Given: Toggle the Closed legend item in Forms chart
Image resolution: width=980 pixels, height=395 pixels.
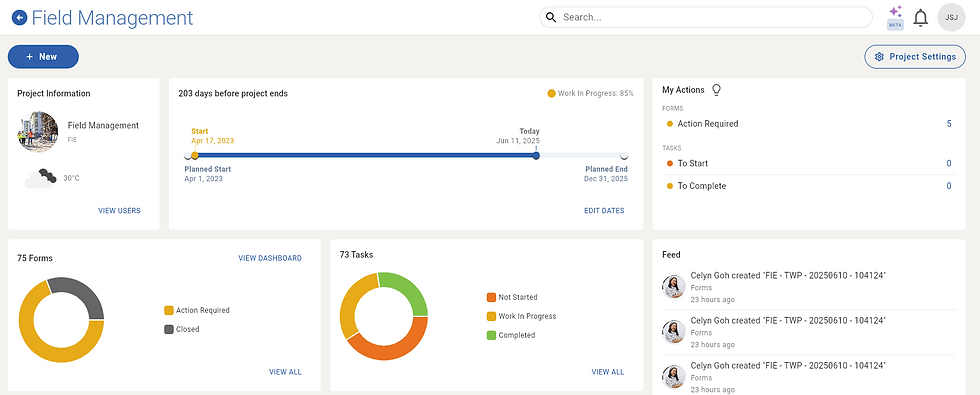Looking at the screenshot, I should 182,329.
